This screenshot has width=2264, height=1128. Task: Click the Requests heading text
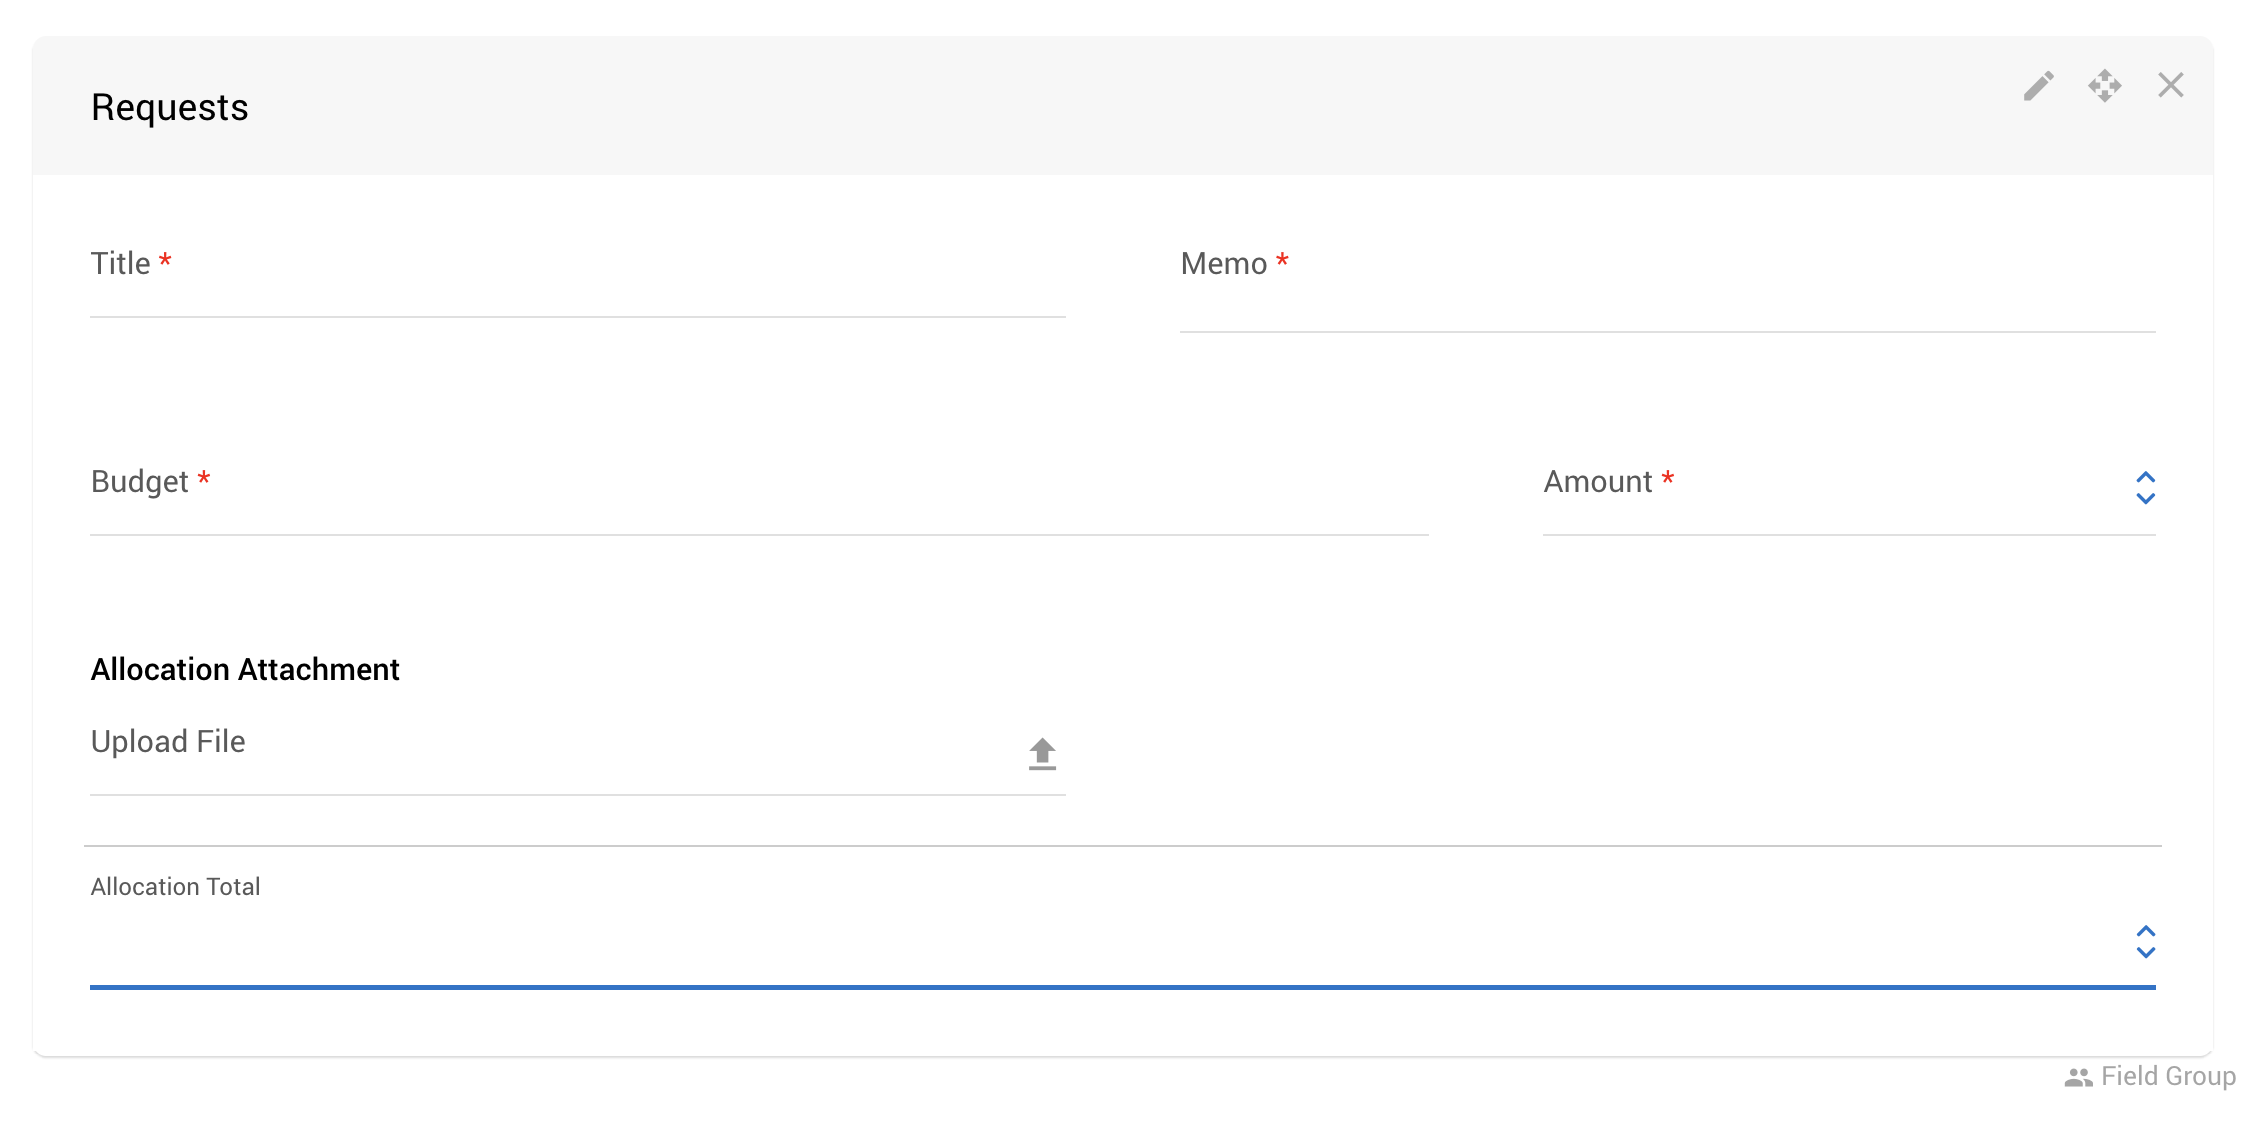tap(169, 107)
